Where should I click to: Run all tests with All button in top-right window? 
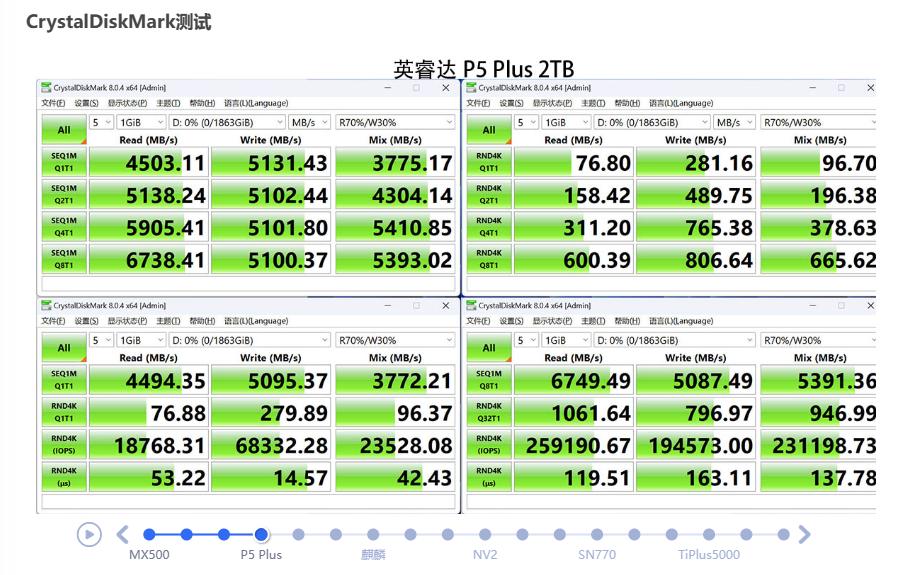click(489, 129)
